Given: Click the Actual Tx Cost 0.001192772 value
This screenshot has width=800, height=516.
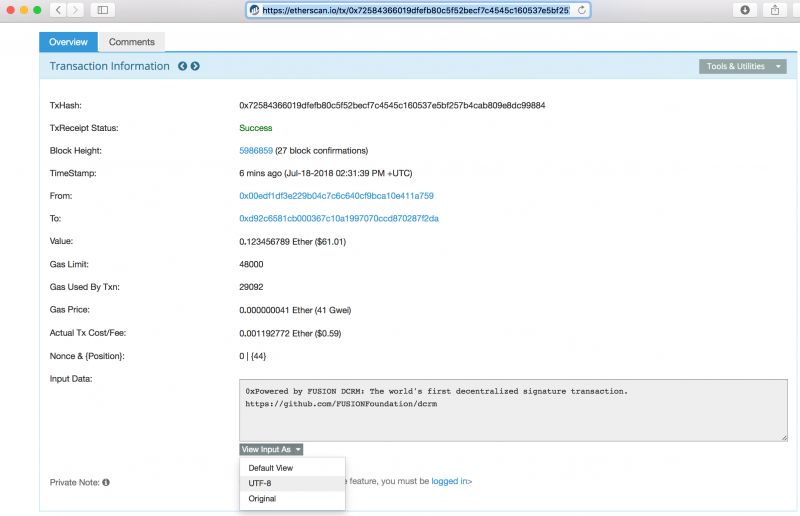Looking at the screenshot, I should point(290,333).
